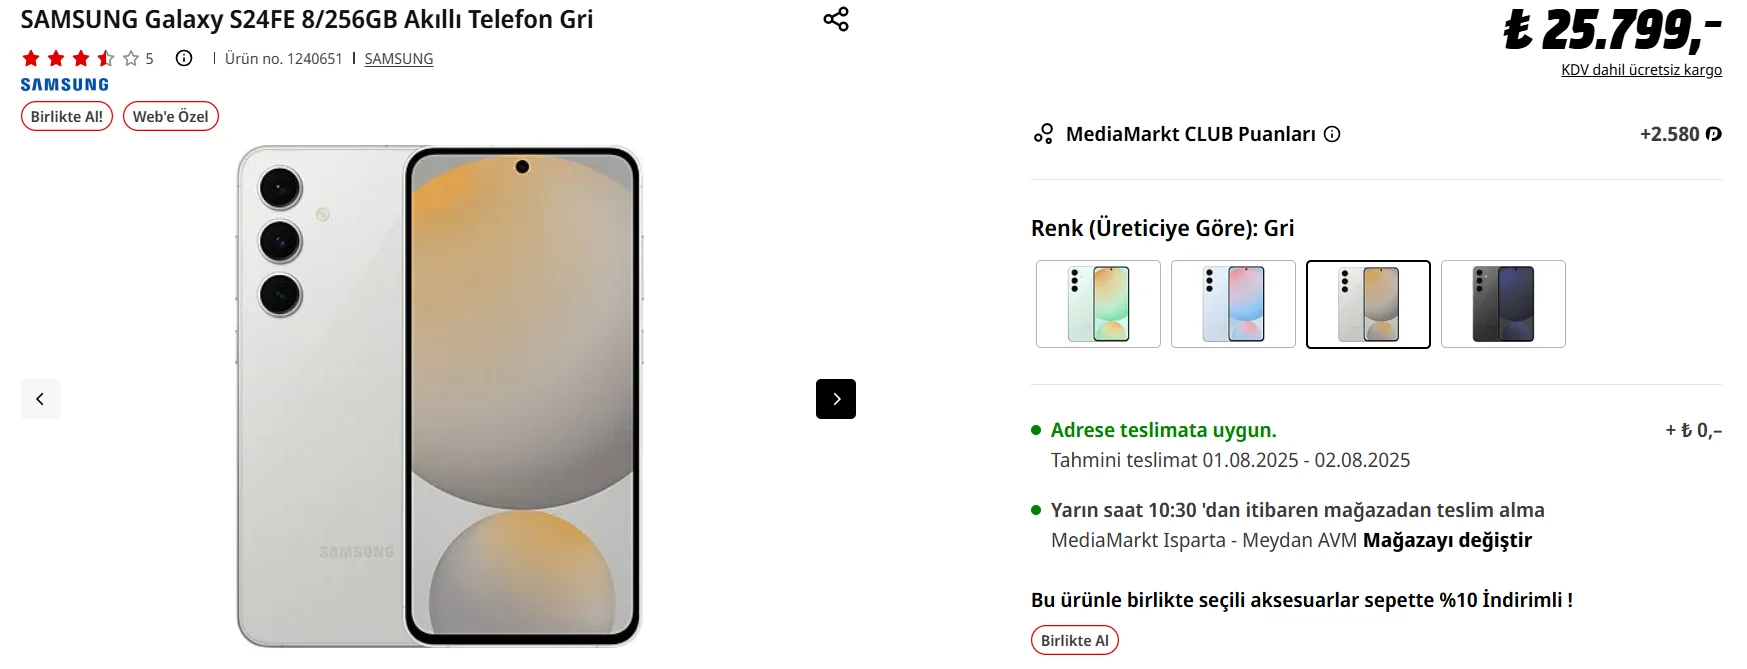Click the Web'e Özel badge
Viewport: 1747px width, 669px height.
(x=171, y=116)
